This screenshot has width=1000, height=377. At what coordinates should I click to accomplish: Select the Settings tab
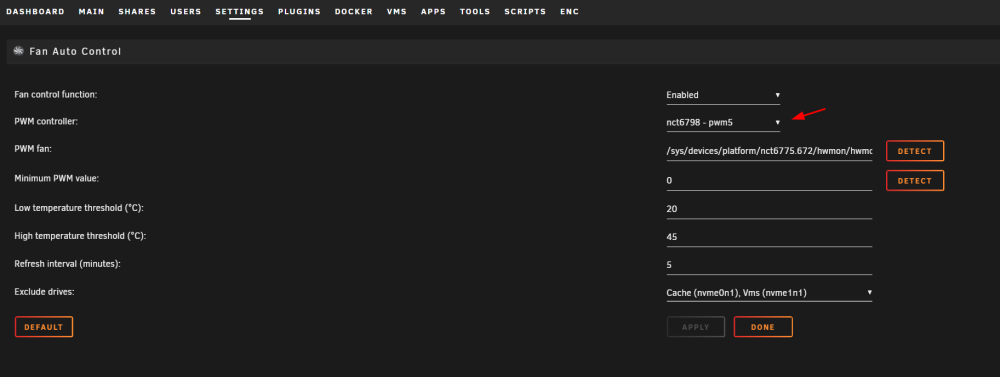point(240,11)
